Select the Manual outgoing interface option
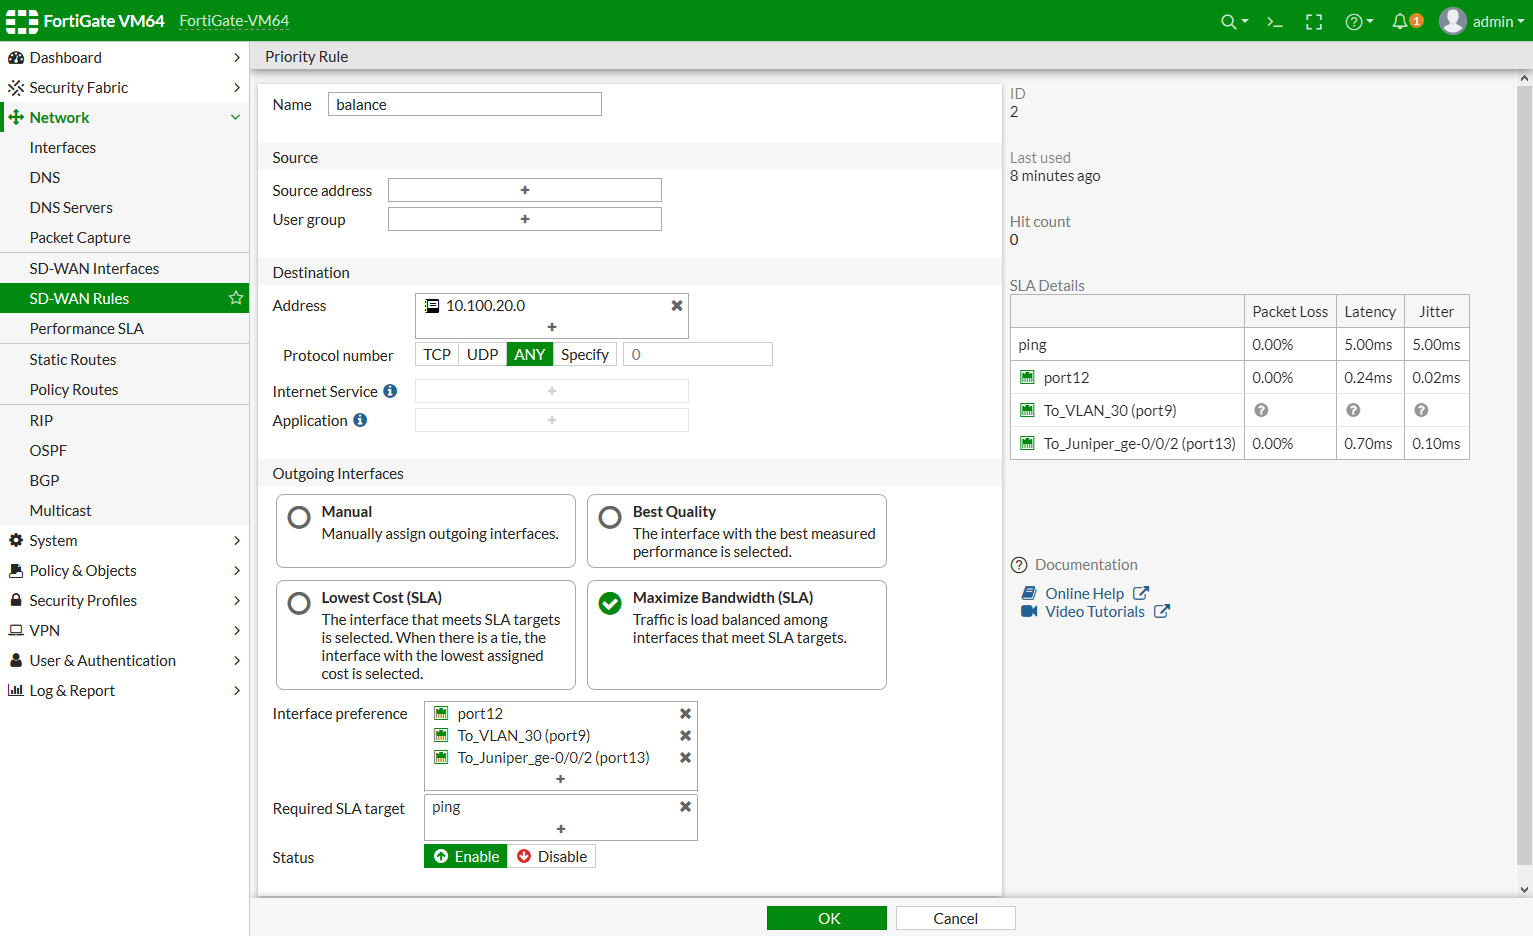1533x936 pixels. (x=426, y=531)
